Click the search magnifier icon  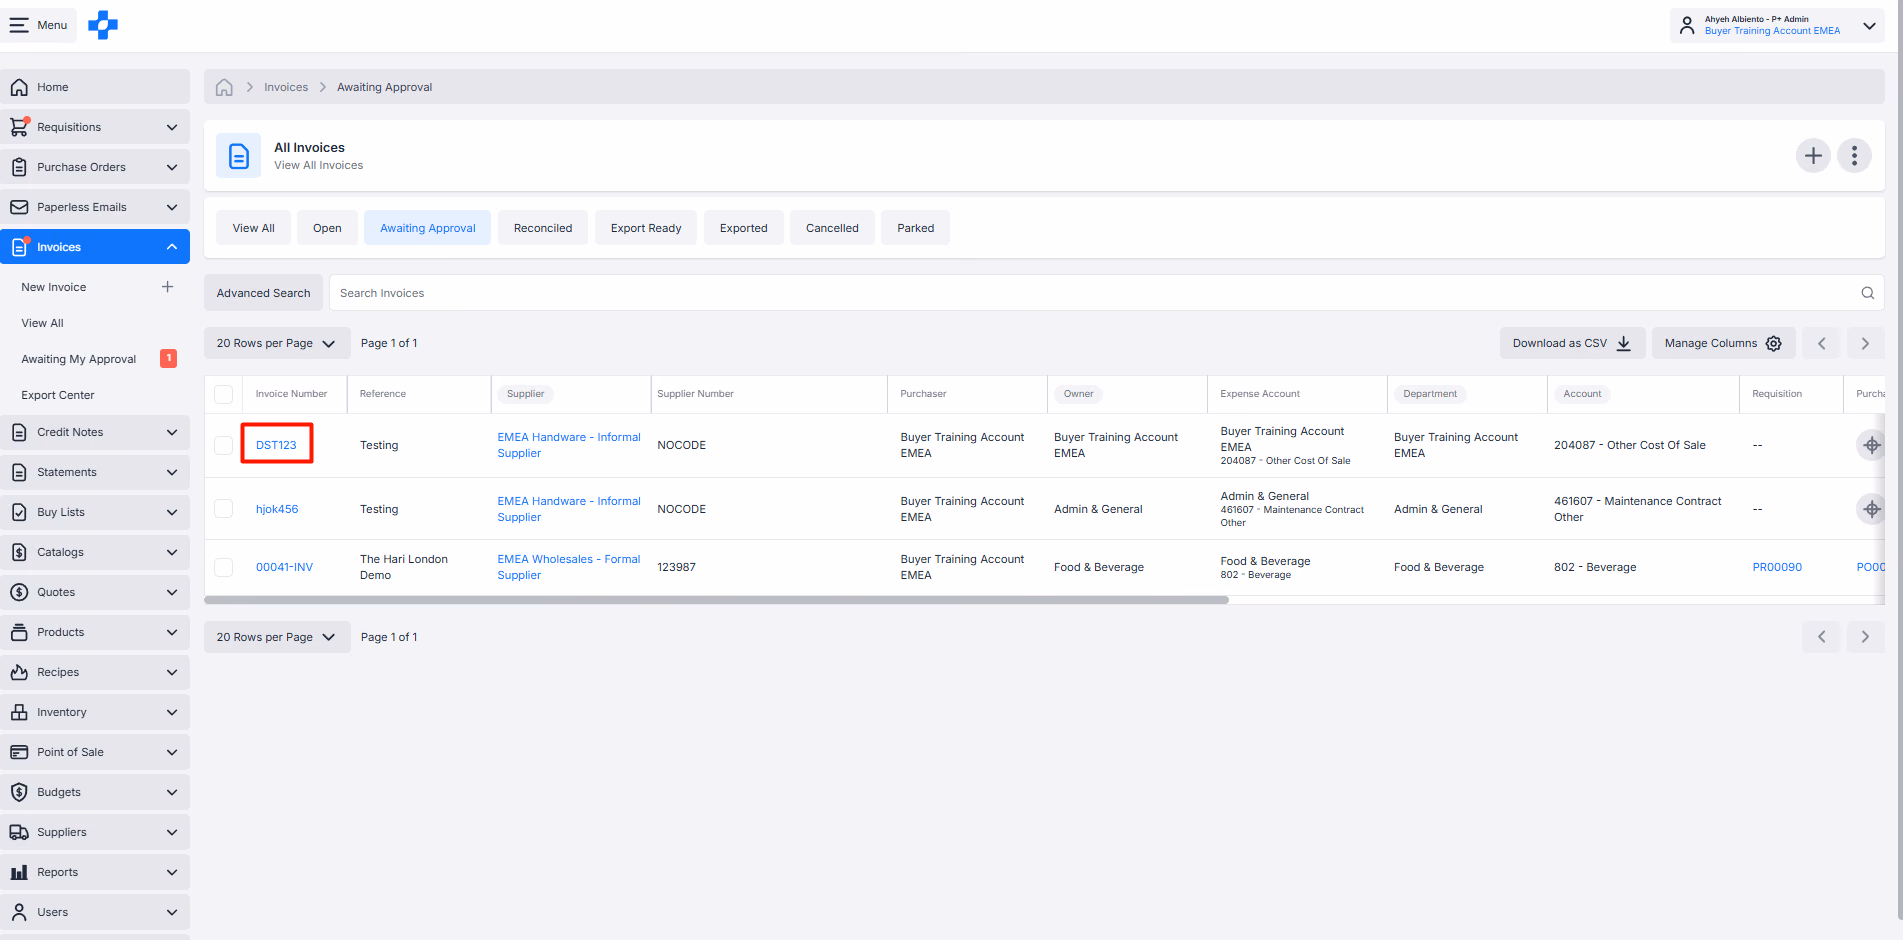[1867, 293]
